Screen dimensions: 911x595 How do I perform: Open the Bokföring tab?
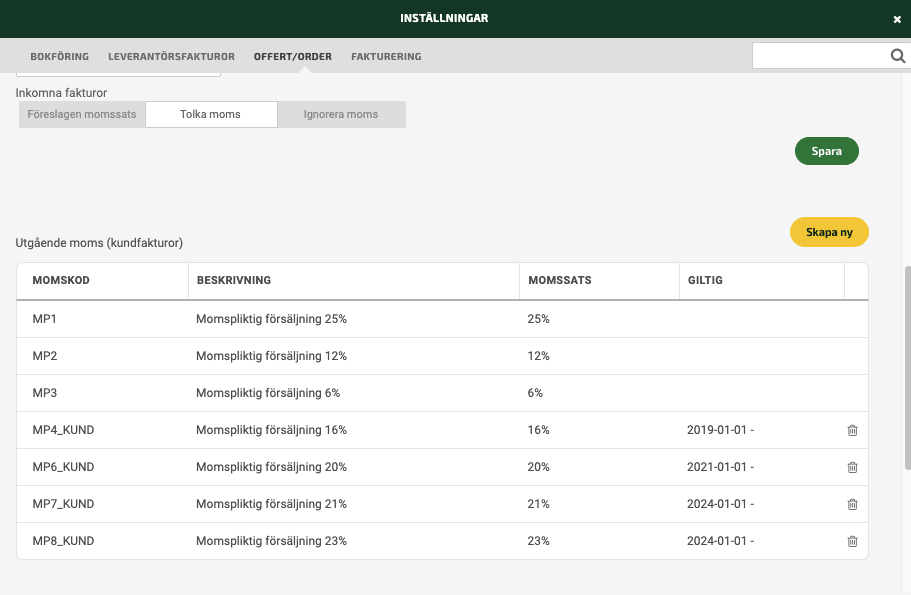[60, 56]
